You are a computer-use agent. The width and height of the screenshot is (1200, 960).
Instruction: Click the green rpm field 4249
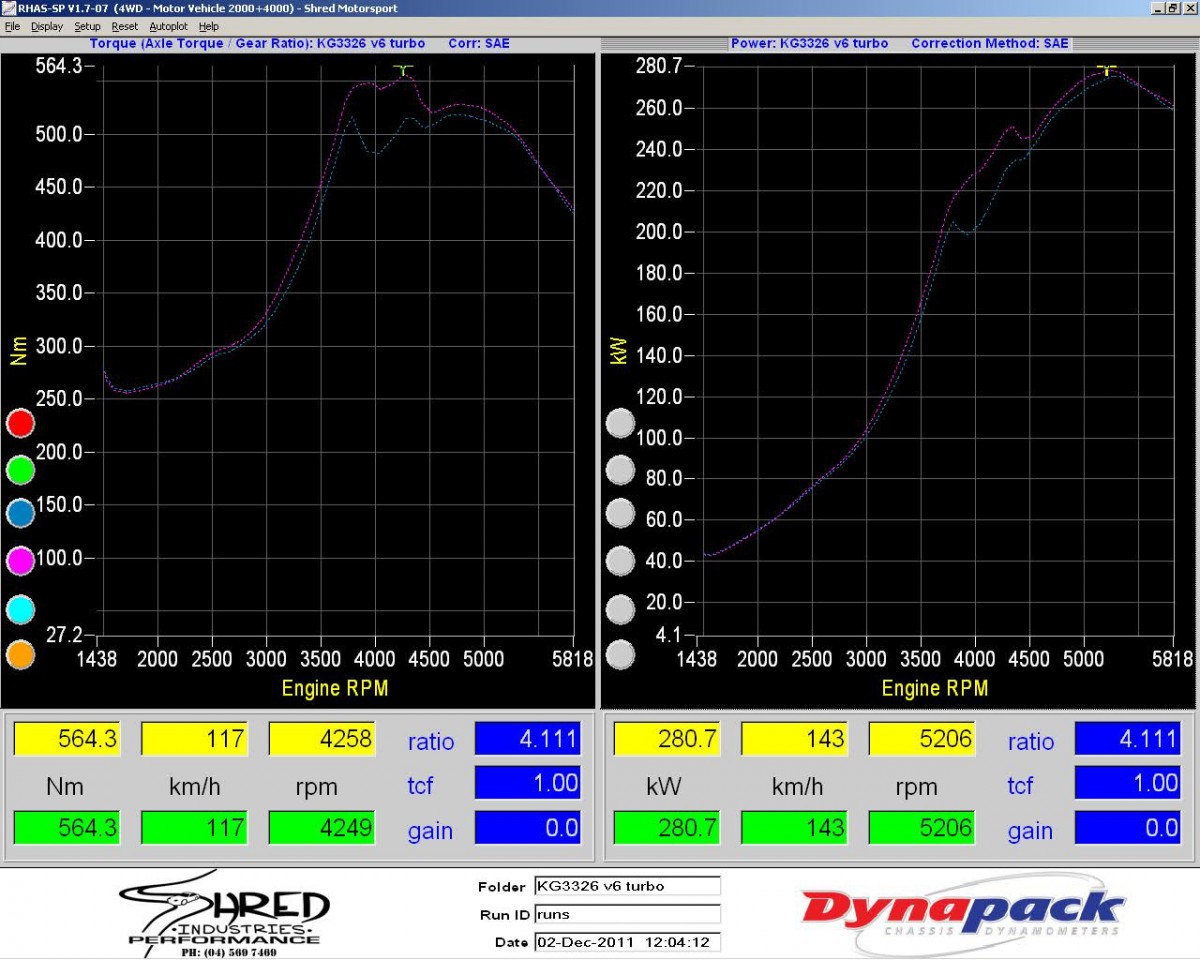coord(322,828)
